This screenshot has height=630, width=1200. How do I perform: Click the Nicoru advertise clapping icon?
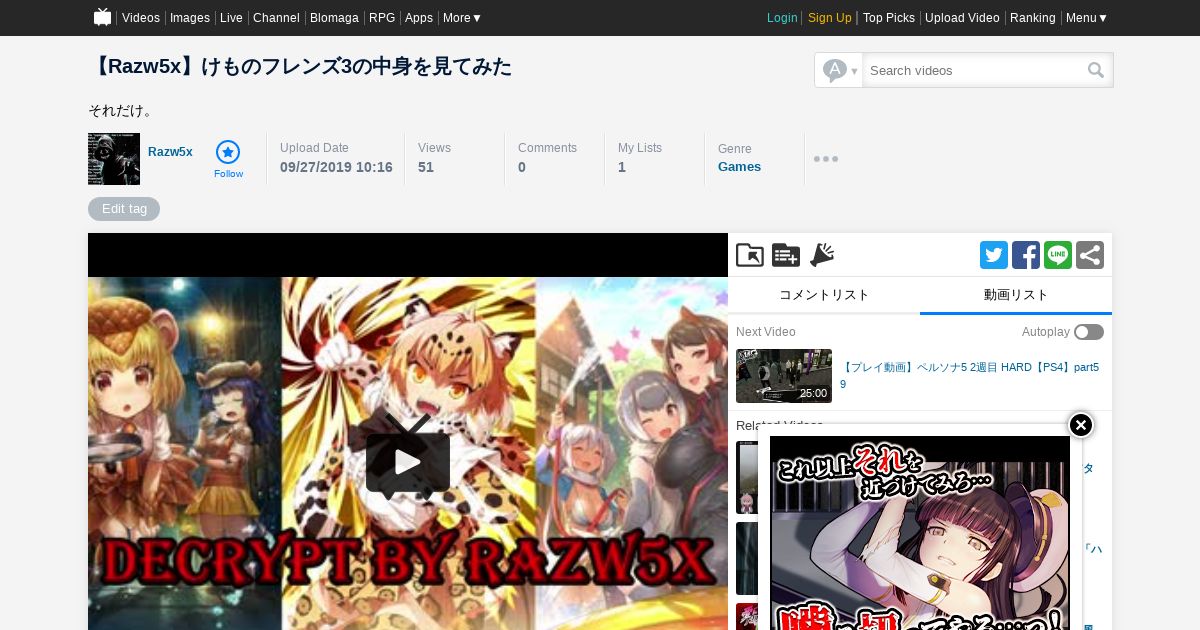point(822,255)
